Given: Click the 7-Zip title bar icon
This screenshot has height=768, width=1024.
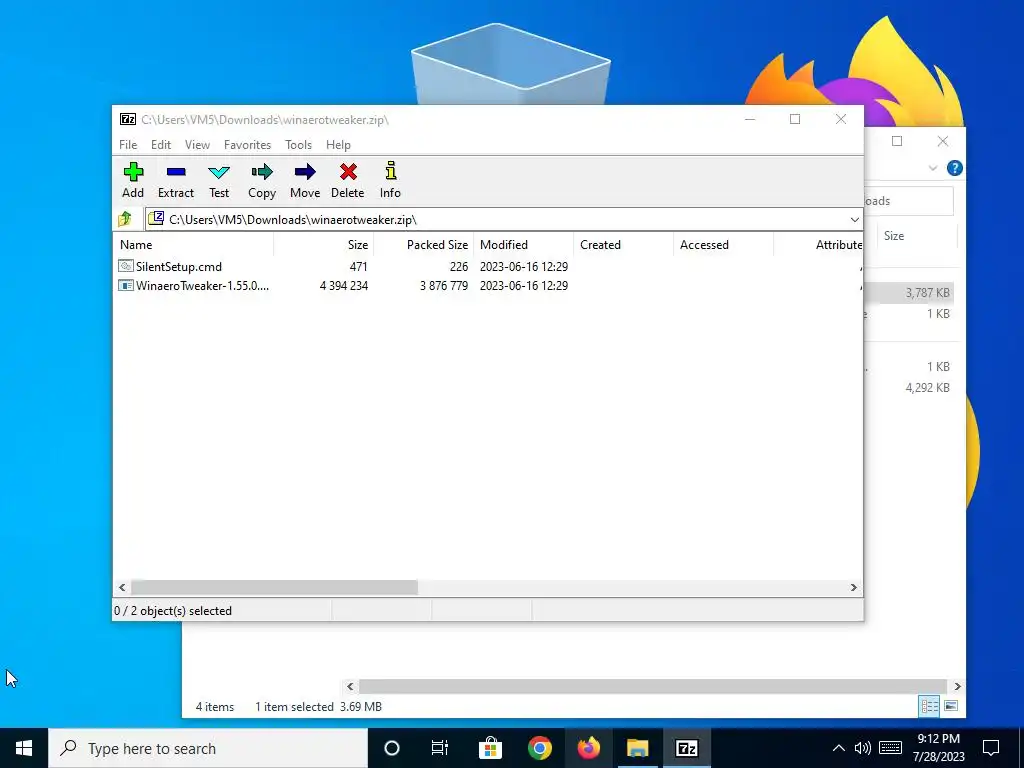Looking at the screenshot, I should click(128, 119).
